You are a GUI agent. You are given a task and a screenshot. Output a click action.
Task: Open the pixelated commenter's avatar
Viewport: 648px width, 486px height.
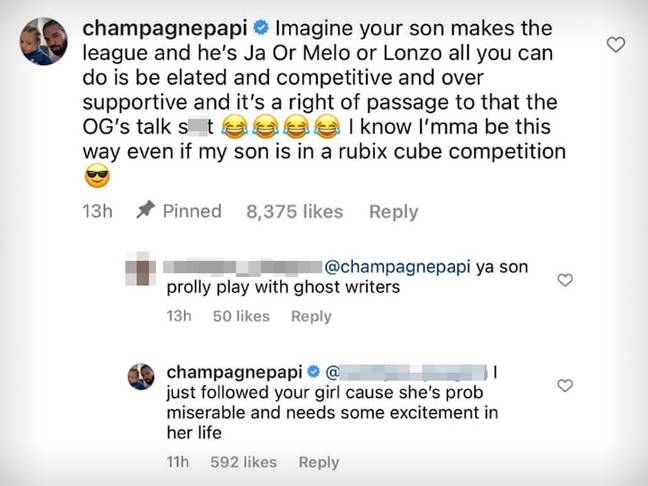[141, 269]
